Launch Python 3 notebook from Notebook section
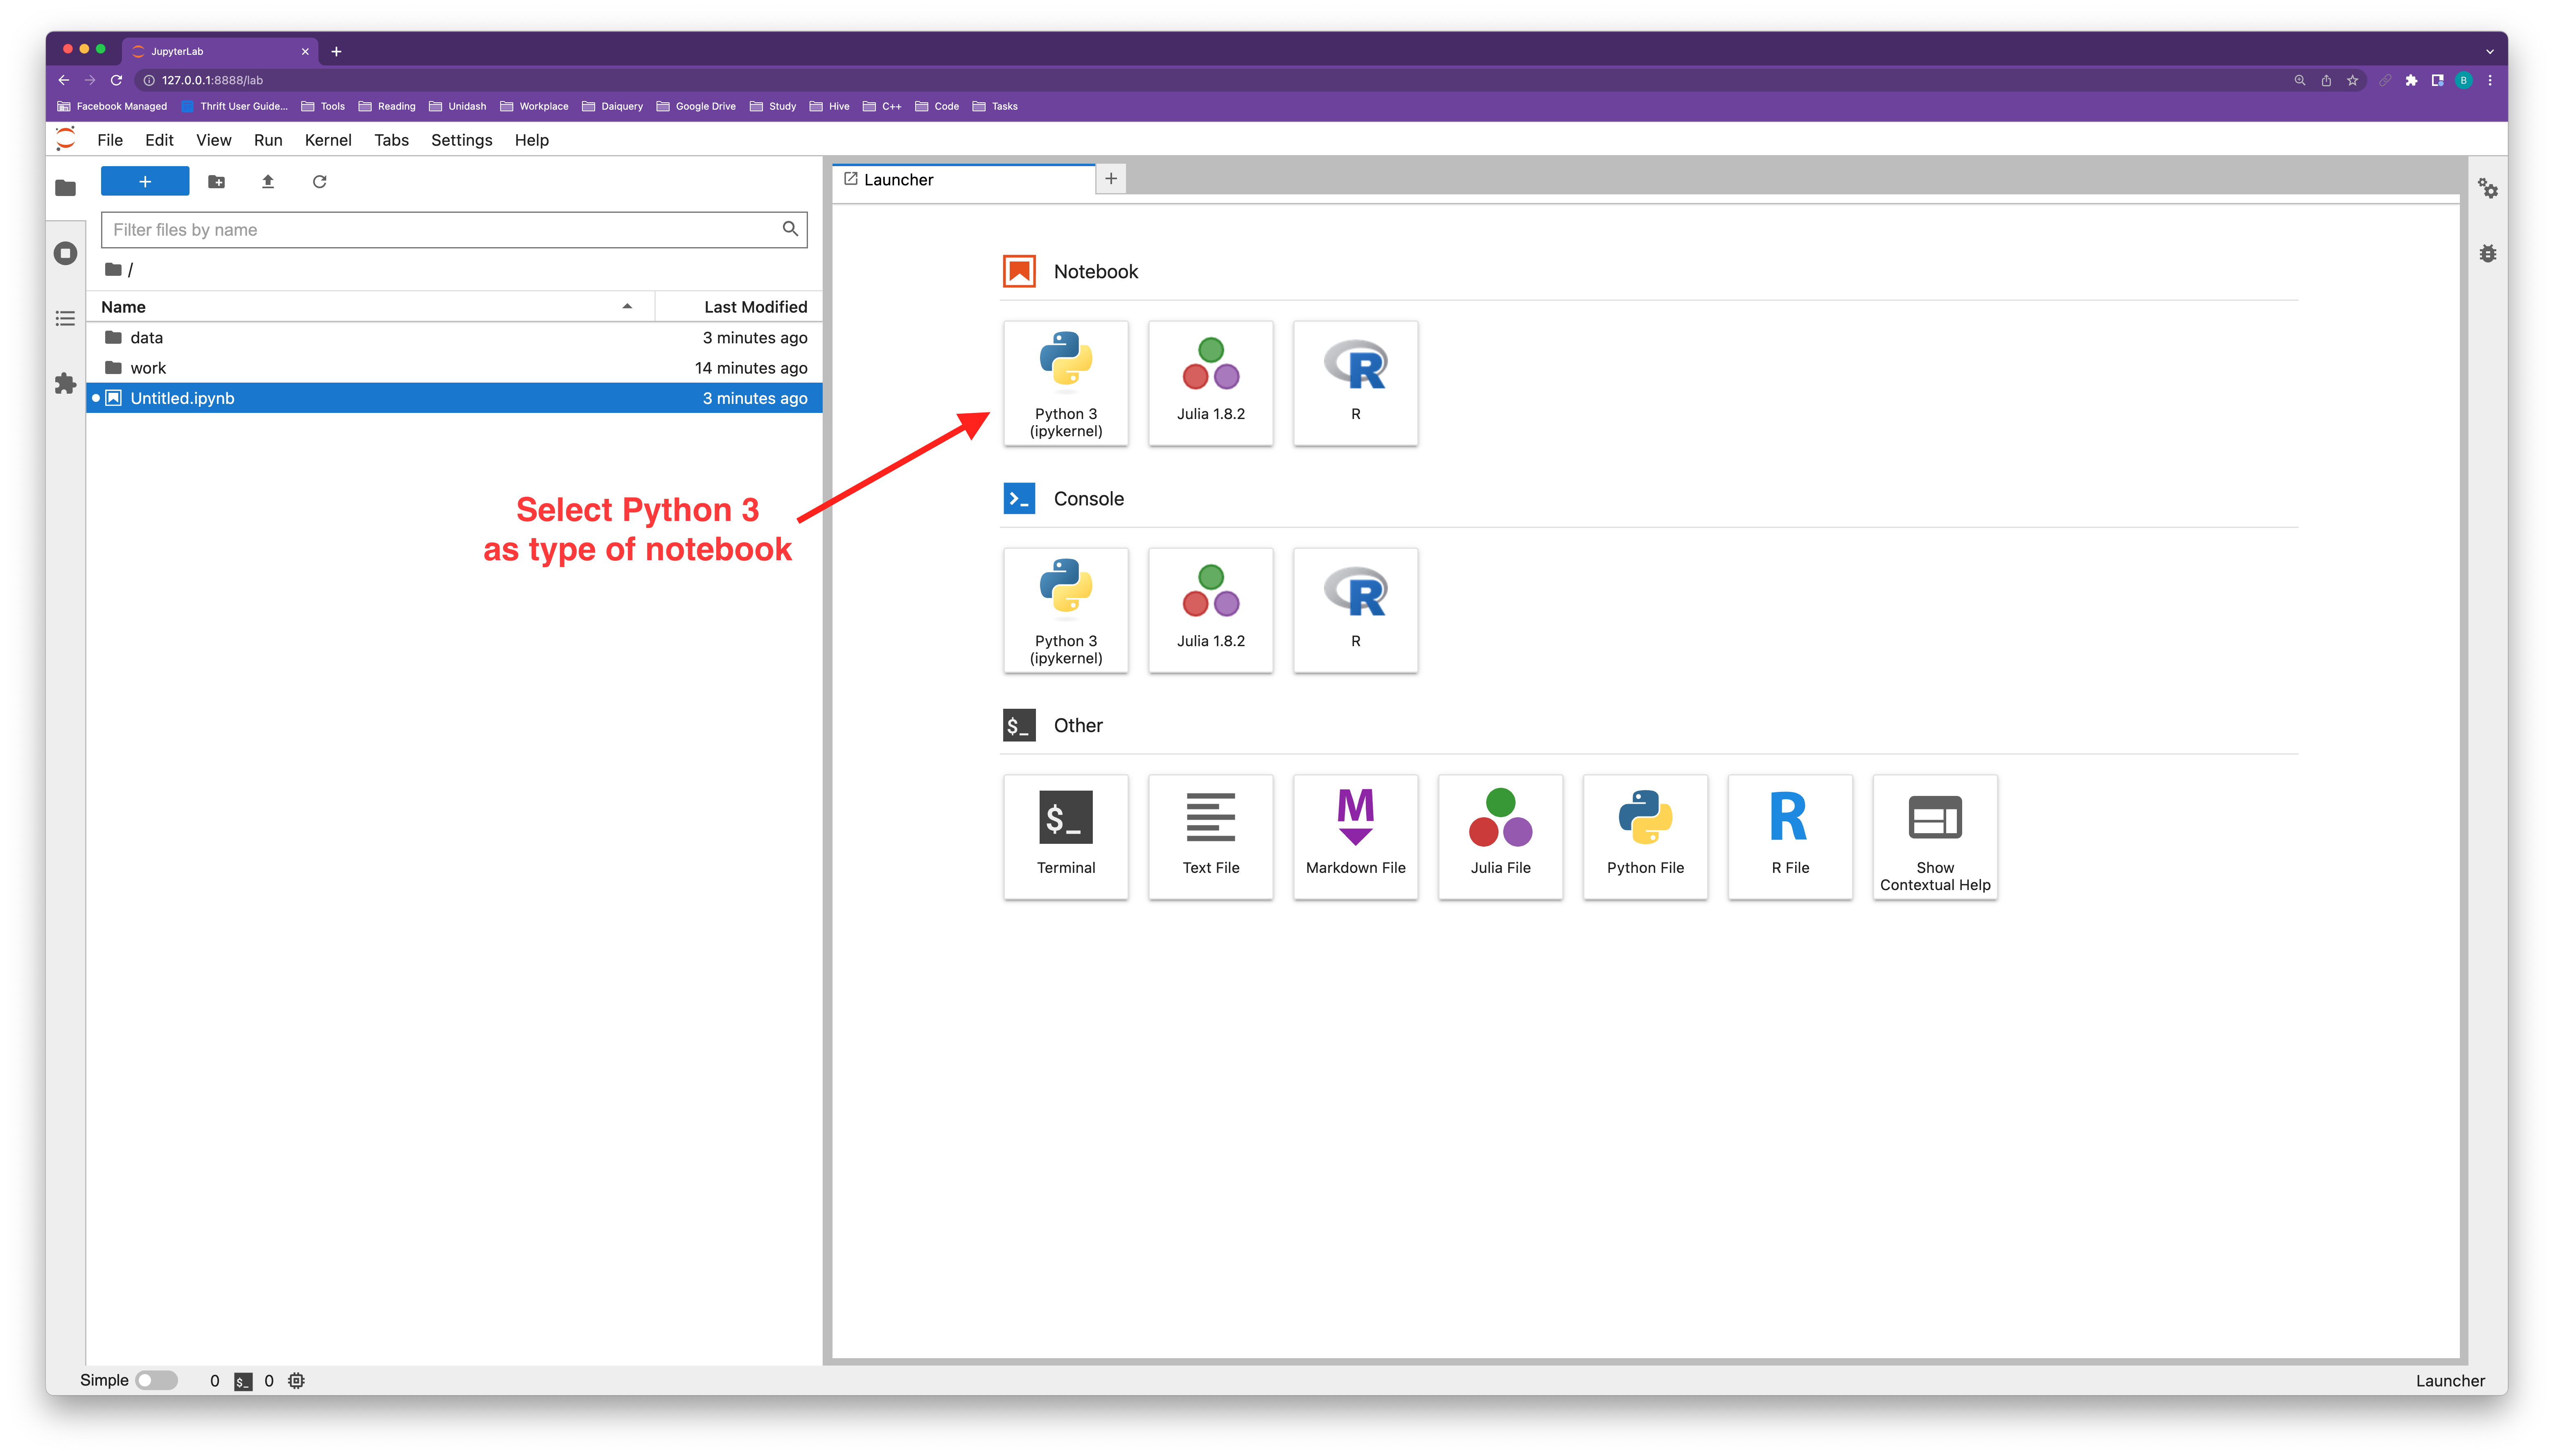 (x=1065, y=383)
